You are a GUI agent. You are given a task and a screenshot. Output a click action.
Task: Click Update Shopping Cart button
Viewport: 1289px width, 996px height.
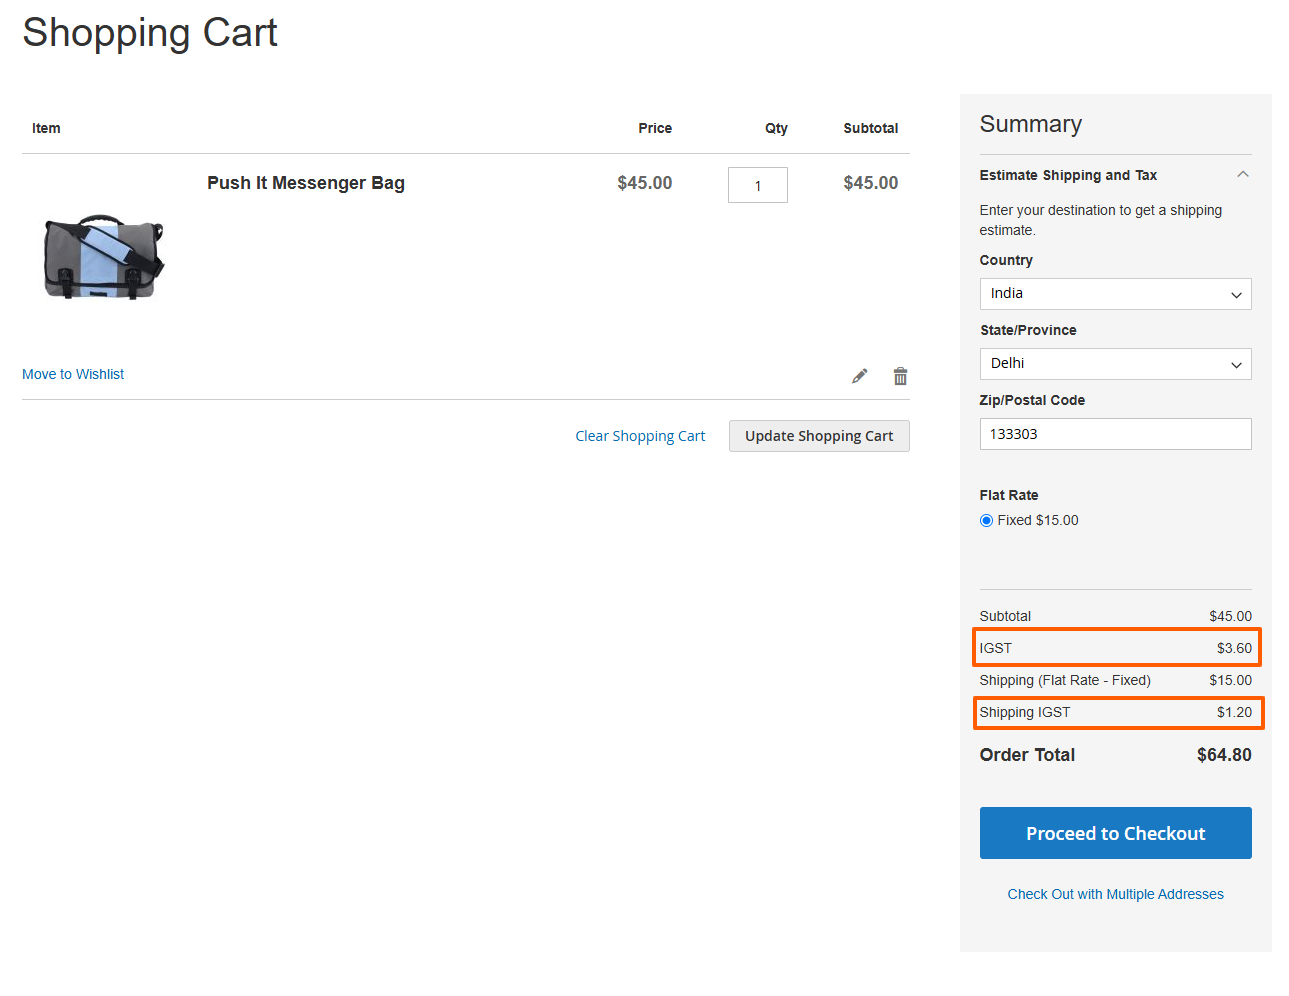pos(819,436)
